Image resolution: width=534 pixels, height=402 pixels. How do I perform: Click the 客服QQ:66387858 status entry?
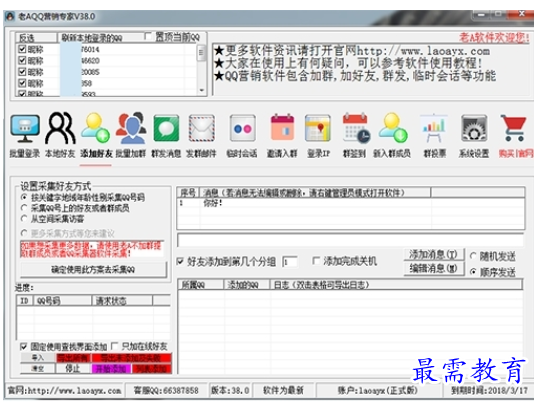166,390
